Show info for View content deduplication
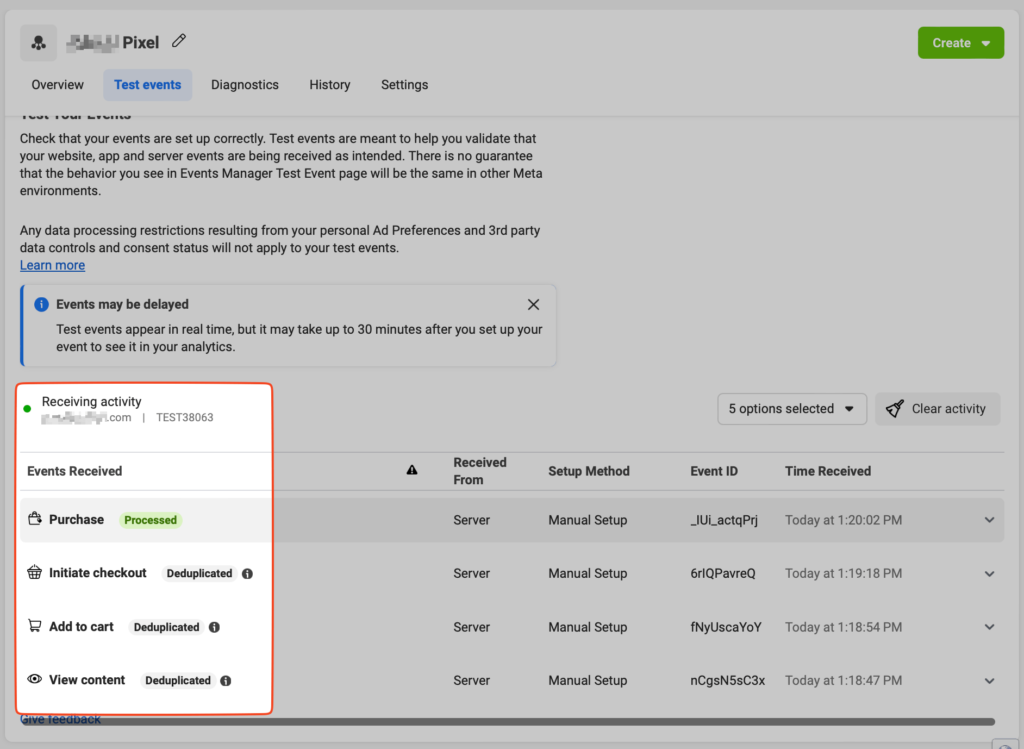Screen dimensions: 1024x749 (226, 680)
